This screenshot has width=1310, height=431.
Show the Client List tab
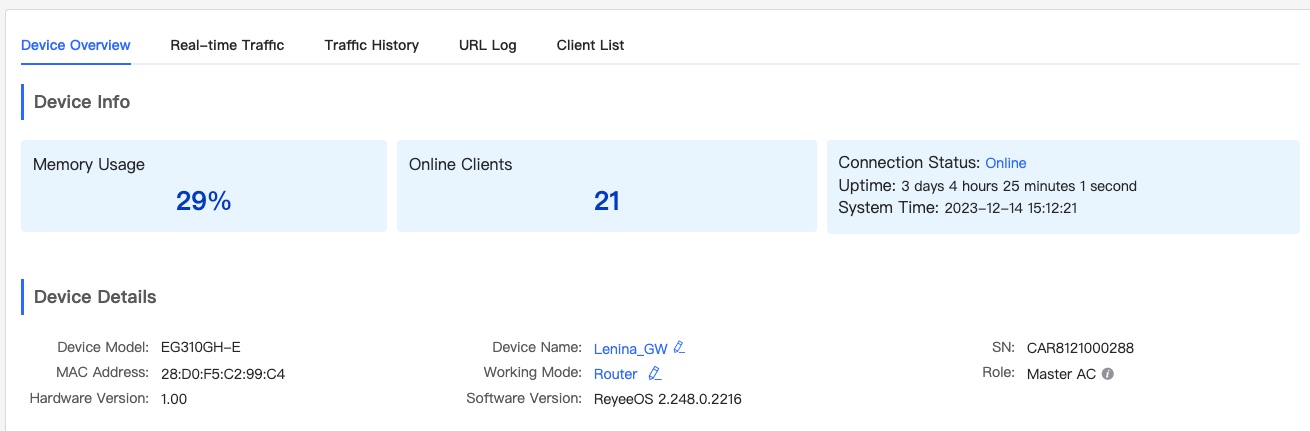pos(590,45)
